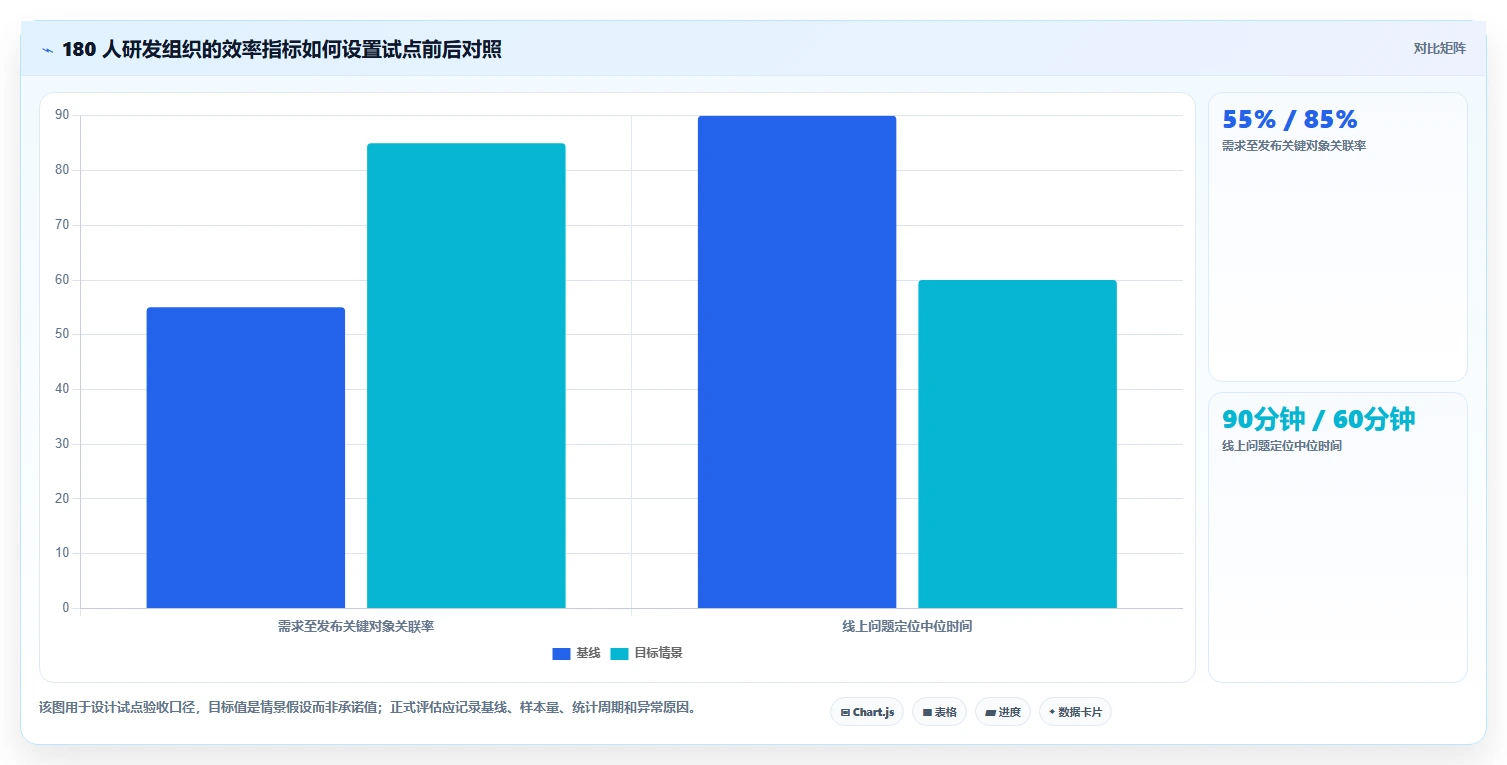Click the blue 基线 legend swatch
The image size is (1507, 765).
[561, 654]
